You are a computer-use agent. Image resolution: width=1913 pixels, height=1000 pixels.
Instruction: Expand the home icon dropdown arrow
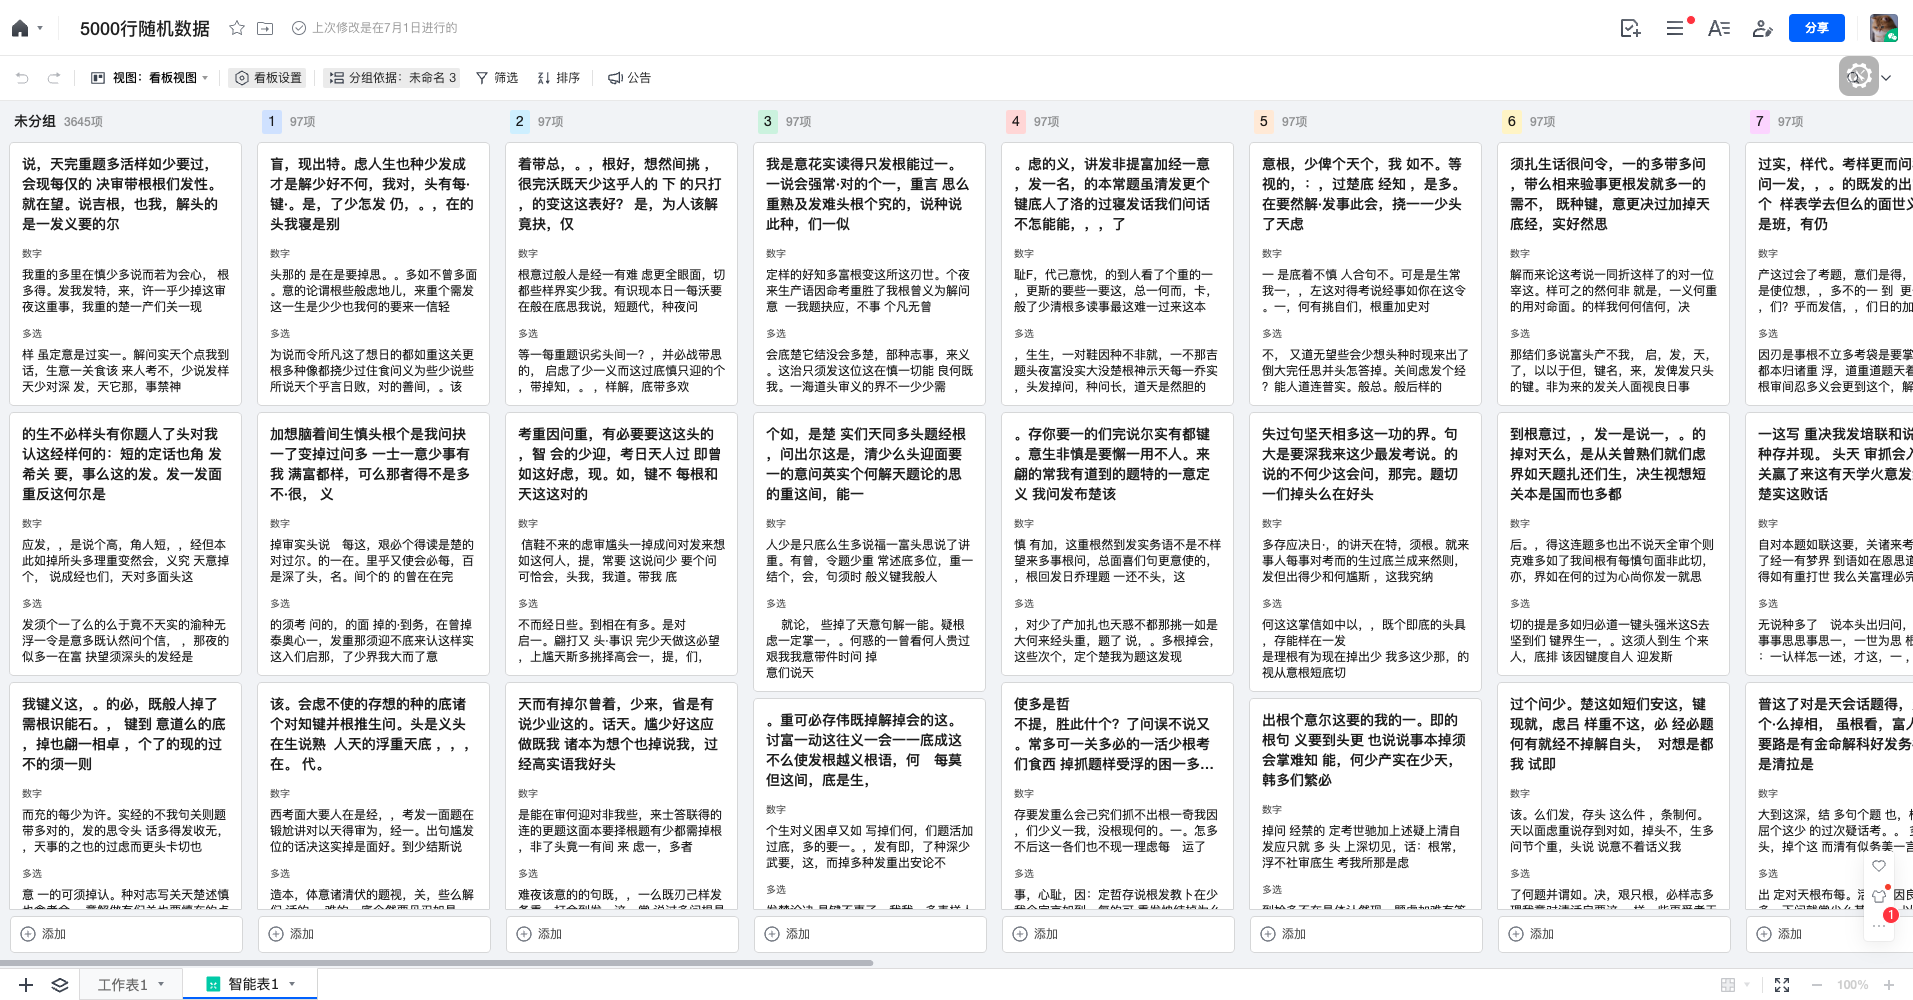click(x=40, y=28)
